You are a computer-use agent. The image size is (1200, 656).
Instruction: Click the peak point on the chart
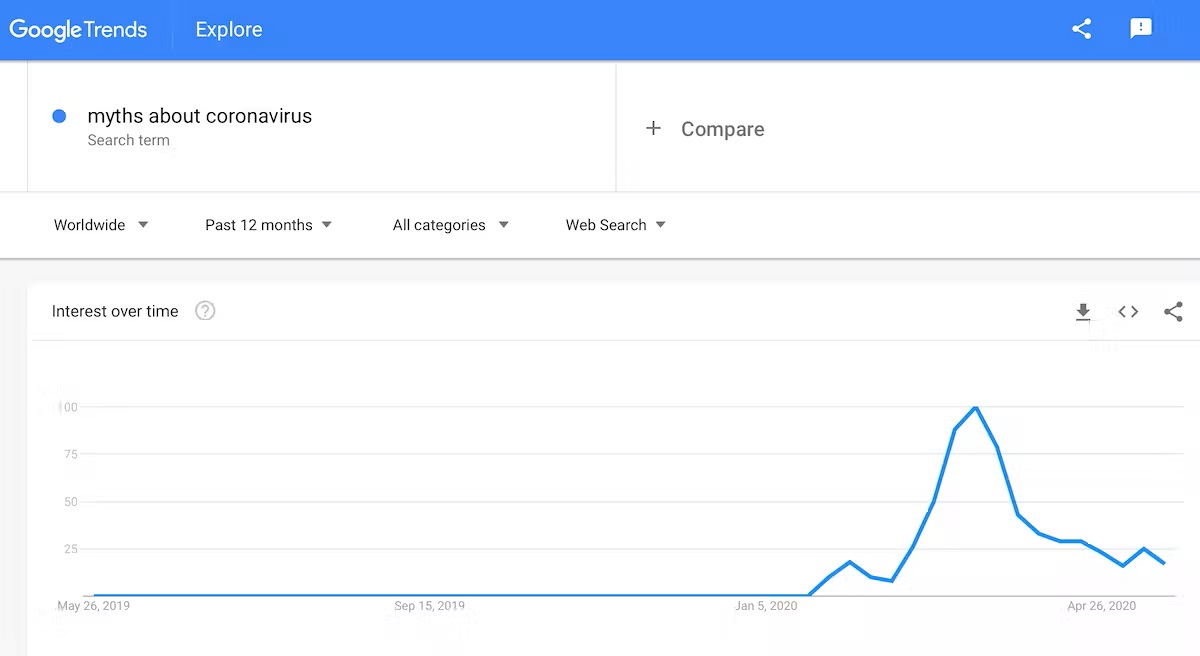click(x=976, y=407)
